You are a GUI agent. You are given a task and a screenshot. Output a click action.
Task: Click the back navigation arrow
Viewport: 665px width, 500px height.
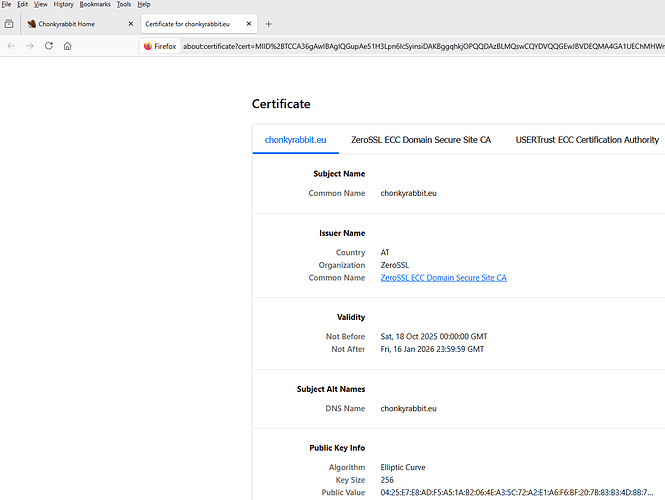pyautogui.click(x=11, y=46)
